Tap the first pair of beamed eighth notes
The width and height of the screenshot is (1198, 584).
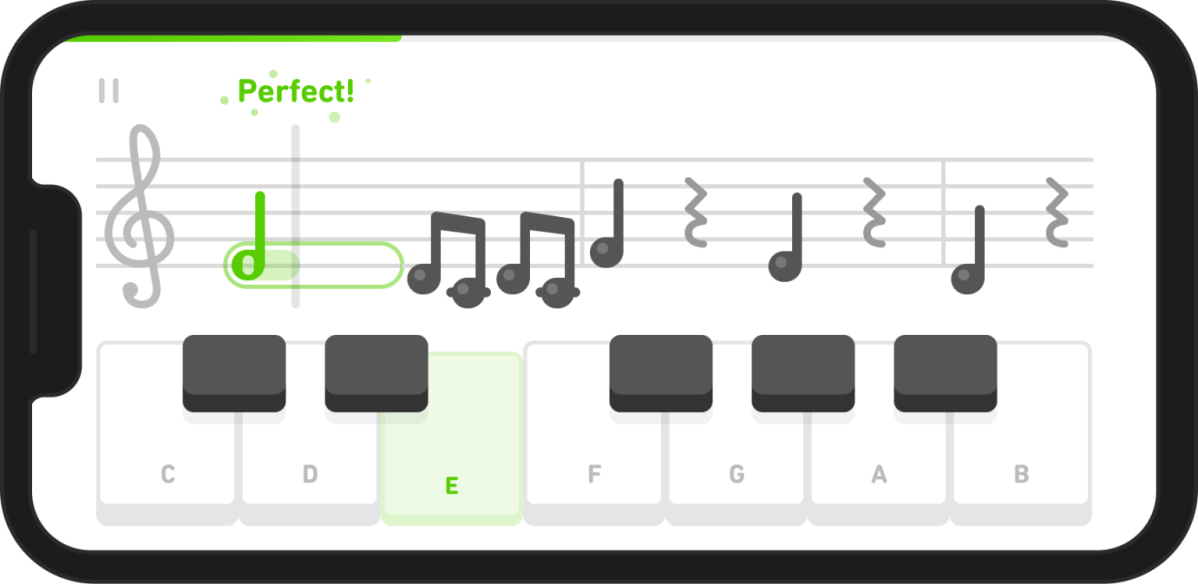point(448,260)
